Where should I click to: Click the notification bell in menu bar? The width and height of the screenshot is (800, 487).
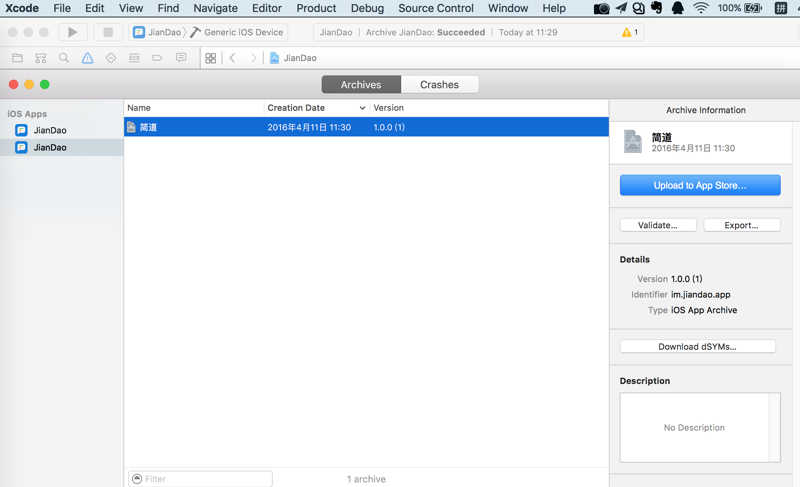(678, 8)
